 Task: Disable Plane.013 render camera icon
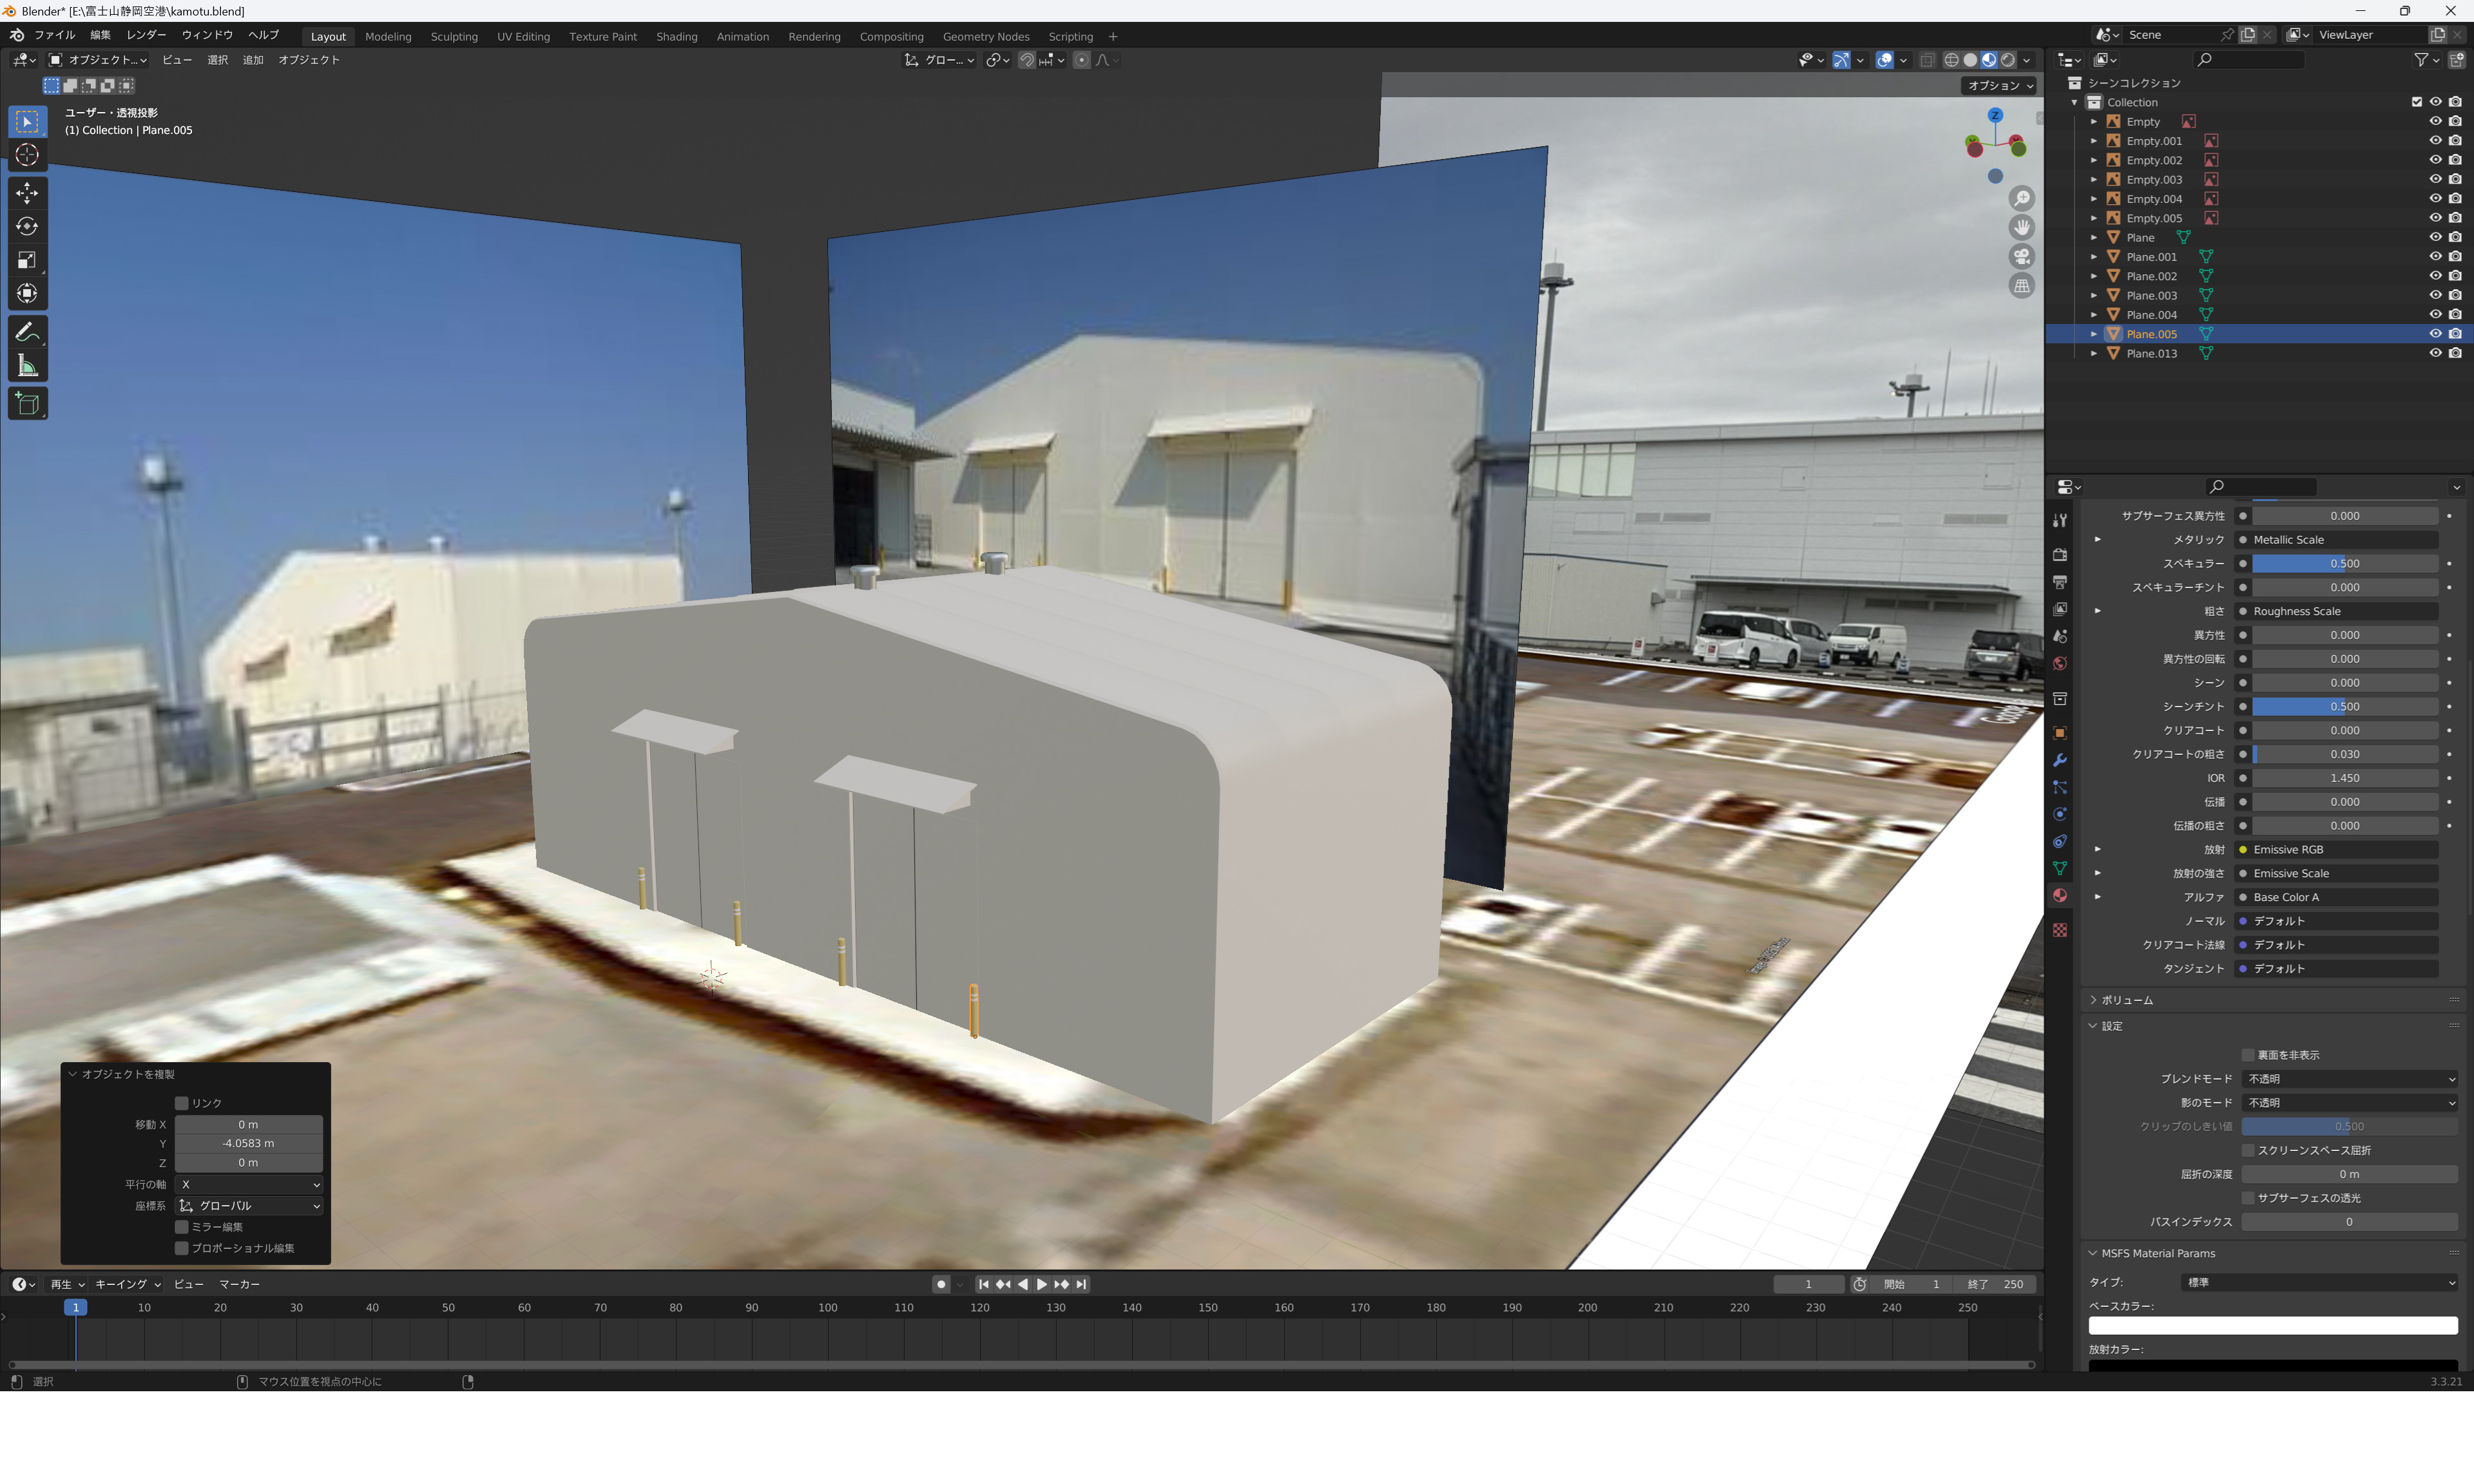[x=2455, y=353]
